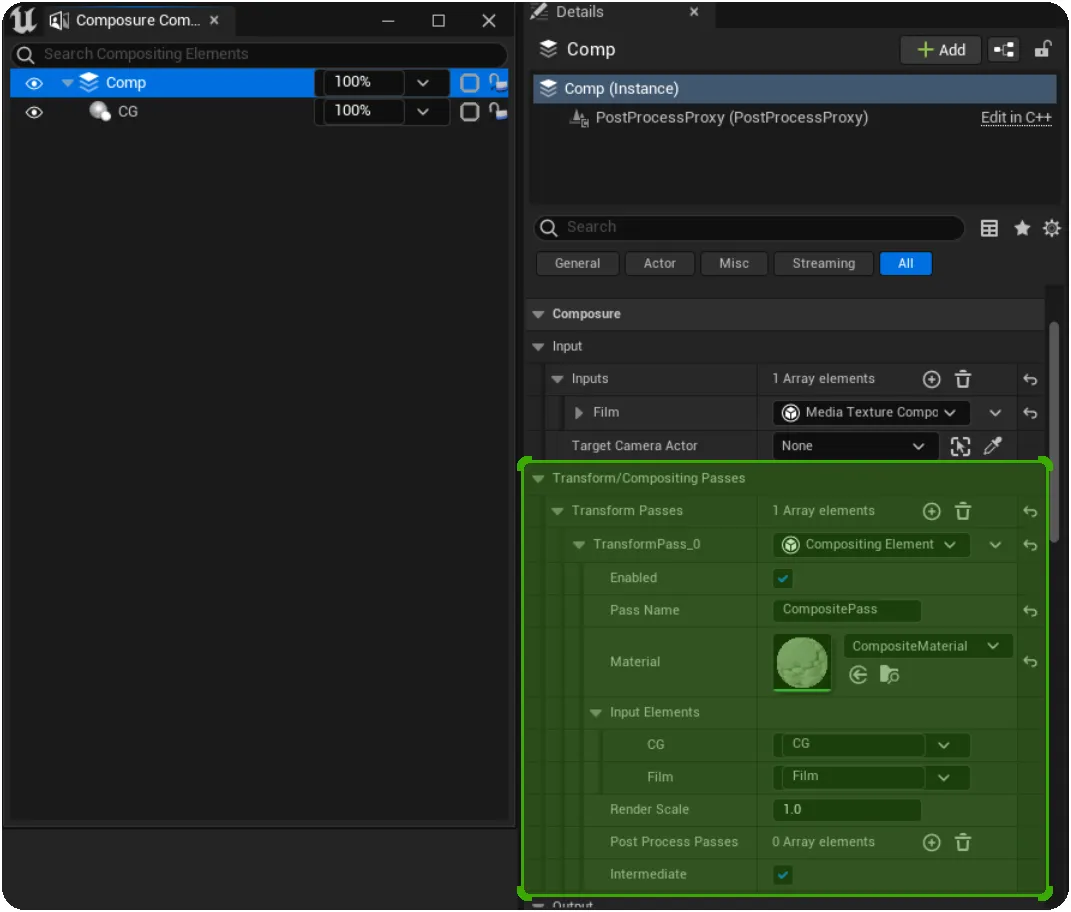Screen dimensions: 1071x912
Task: Add element to Inputs array
Action: pyautogui.click(x=931, y=380)
